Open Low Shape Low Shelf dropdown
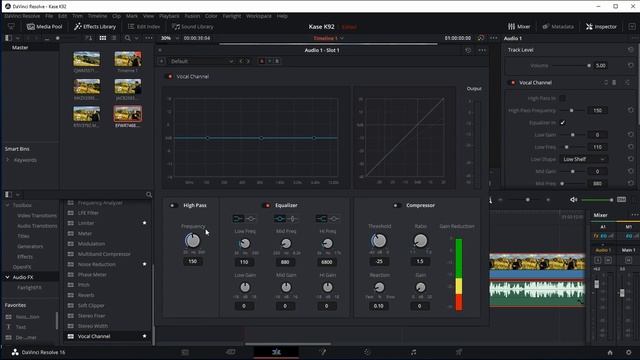Image resolution: width=640 pixels, height=360 pixels. tap(583, 159)
